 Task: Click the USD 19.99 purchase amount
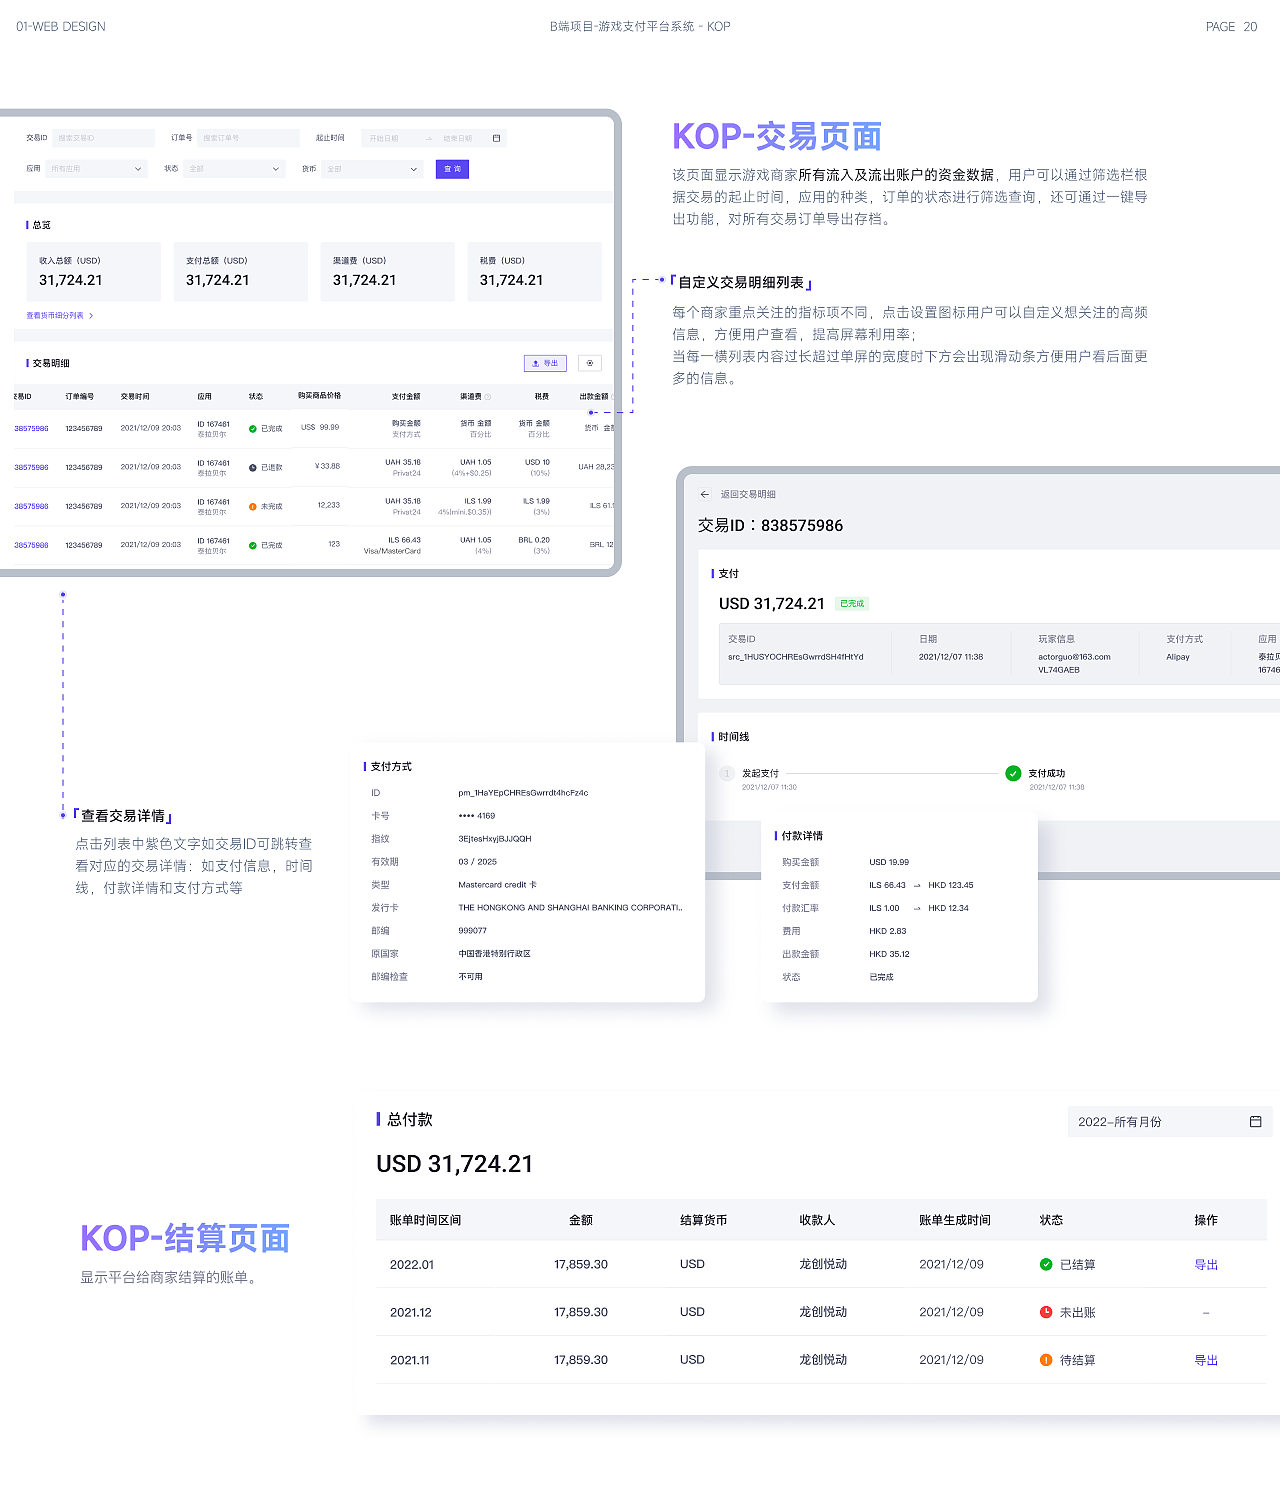coord(889,862)
